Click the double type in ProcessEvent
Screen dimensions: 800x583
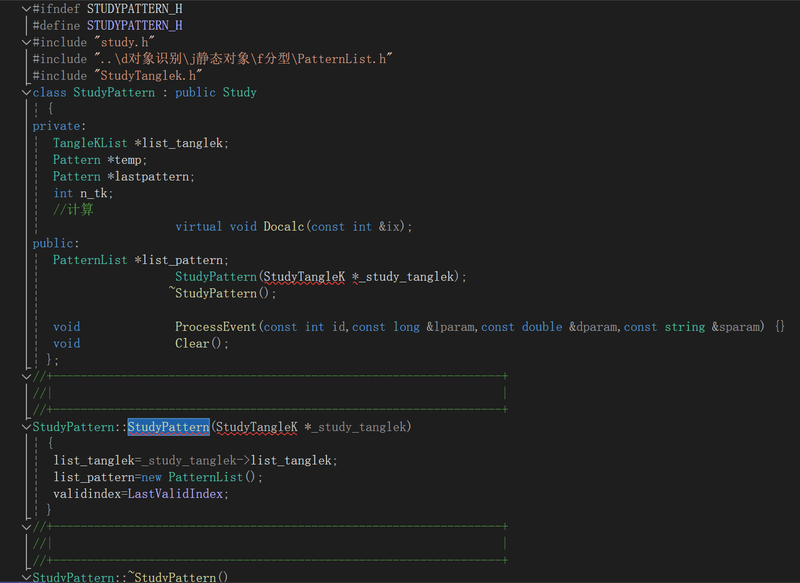542,327
